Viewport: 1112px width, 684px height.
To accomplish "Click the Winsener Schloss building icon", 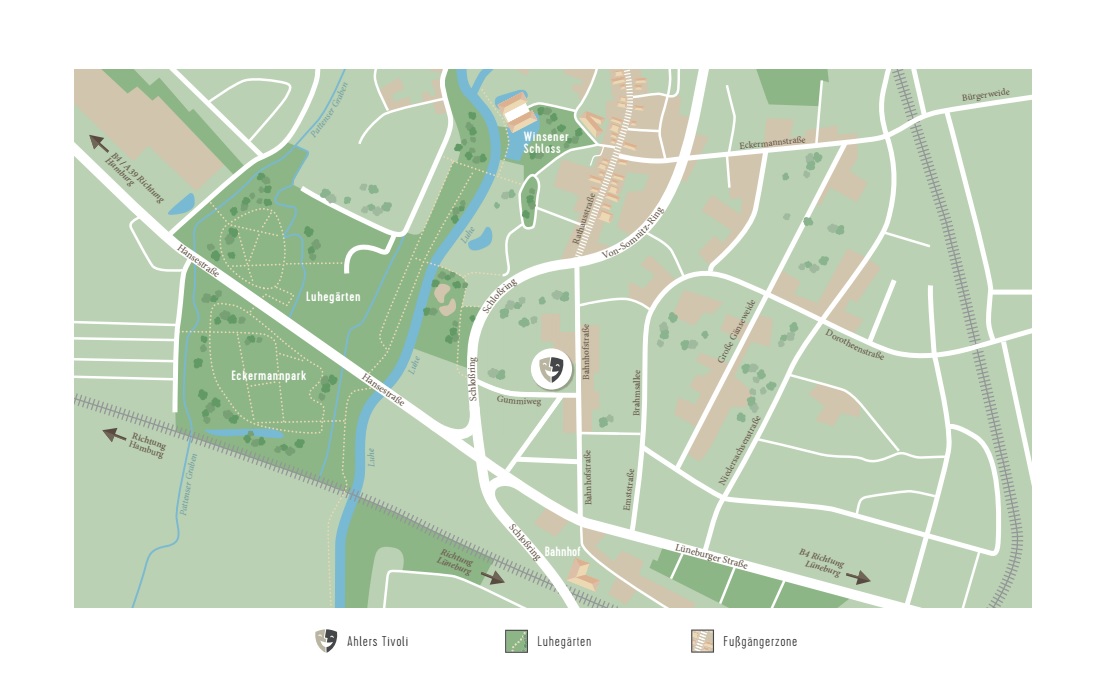I will [x=516, y=111].
